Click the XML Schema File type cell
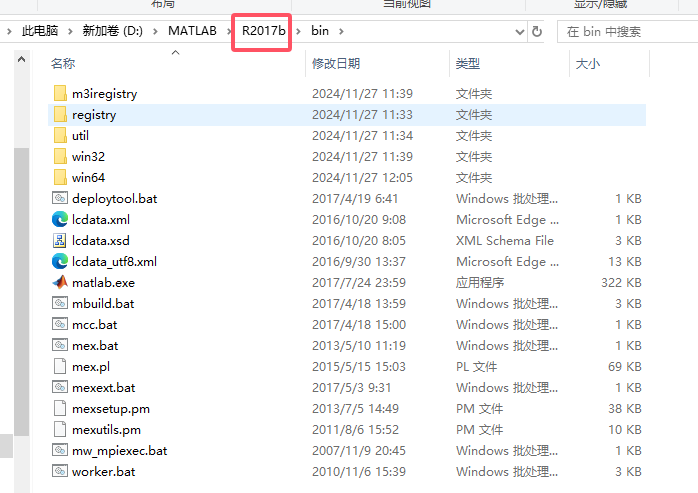 coord(505,241)
